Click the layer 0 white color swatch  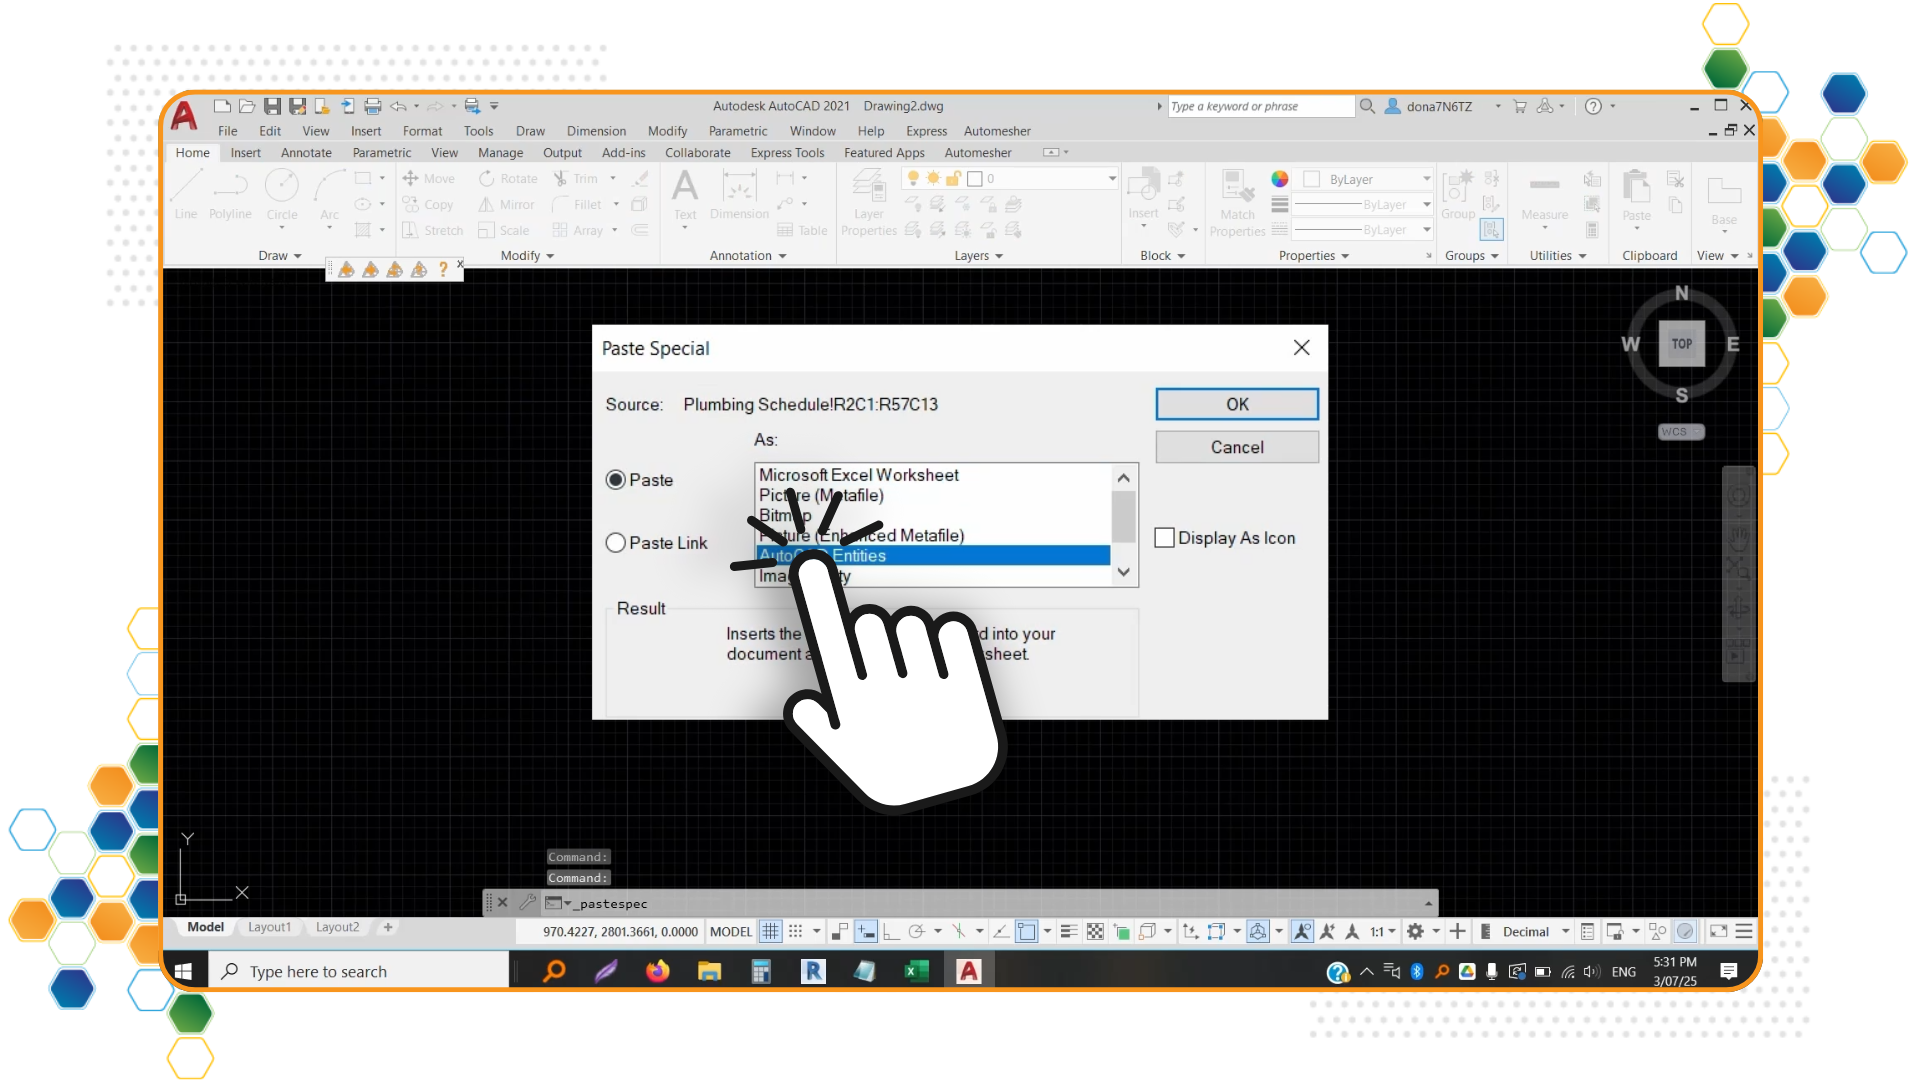click(974, 179)
